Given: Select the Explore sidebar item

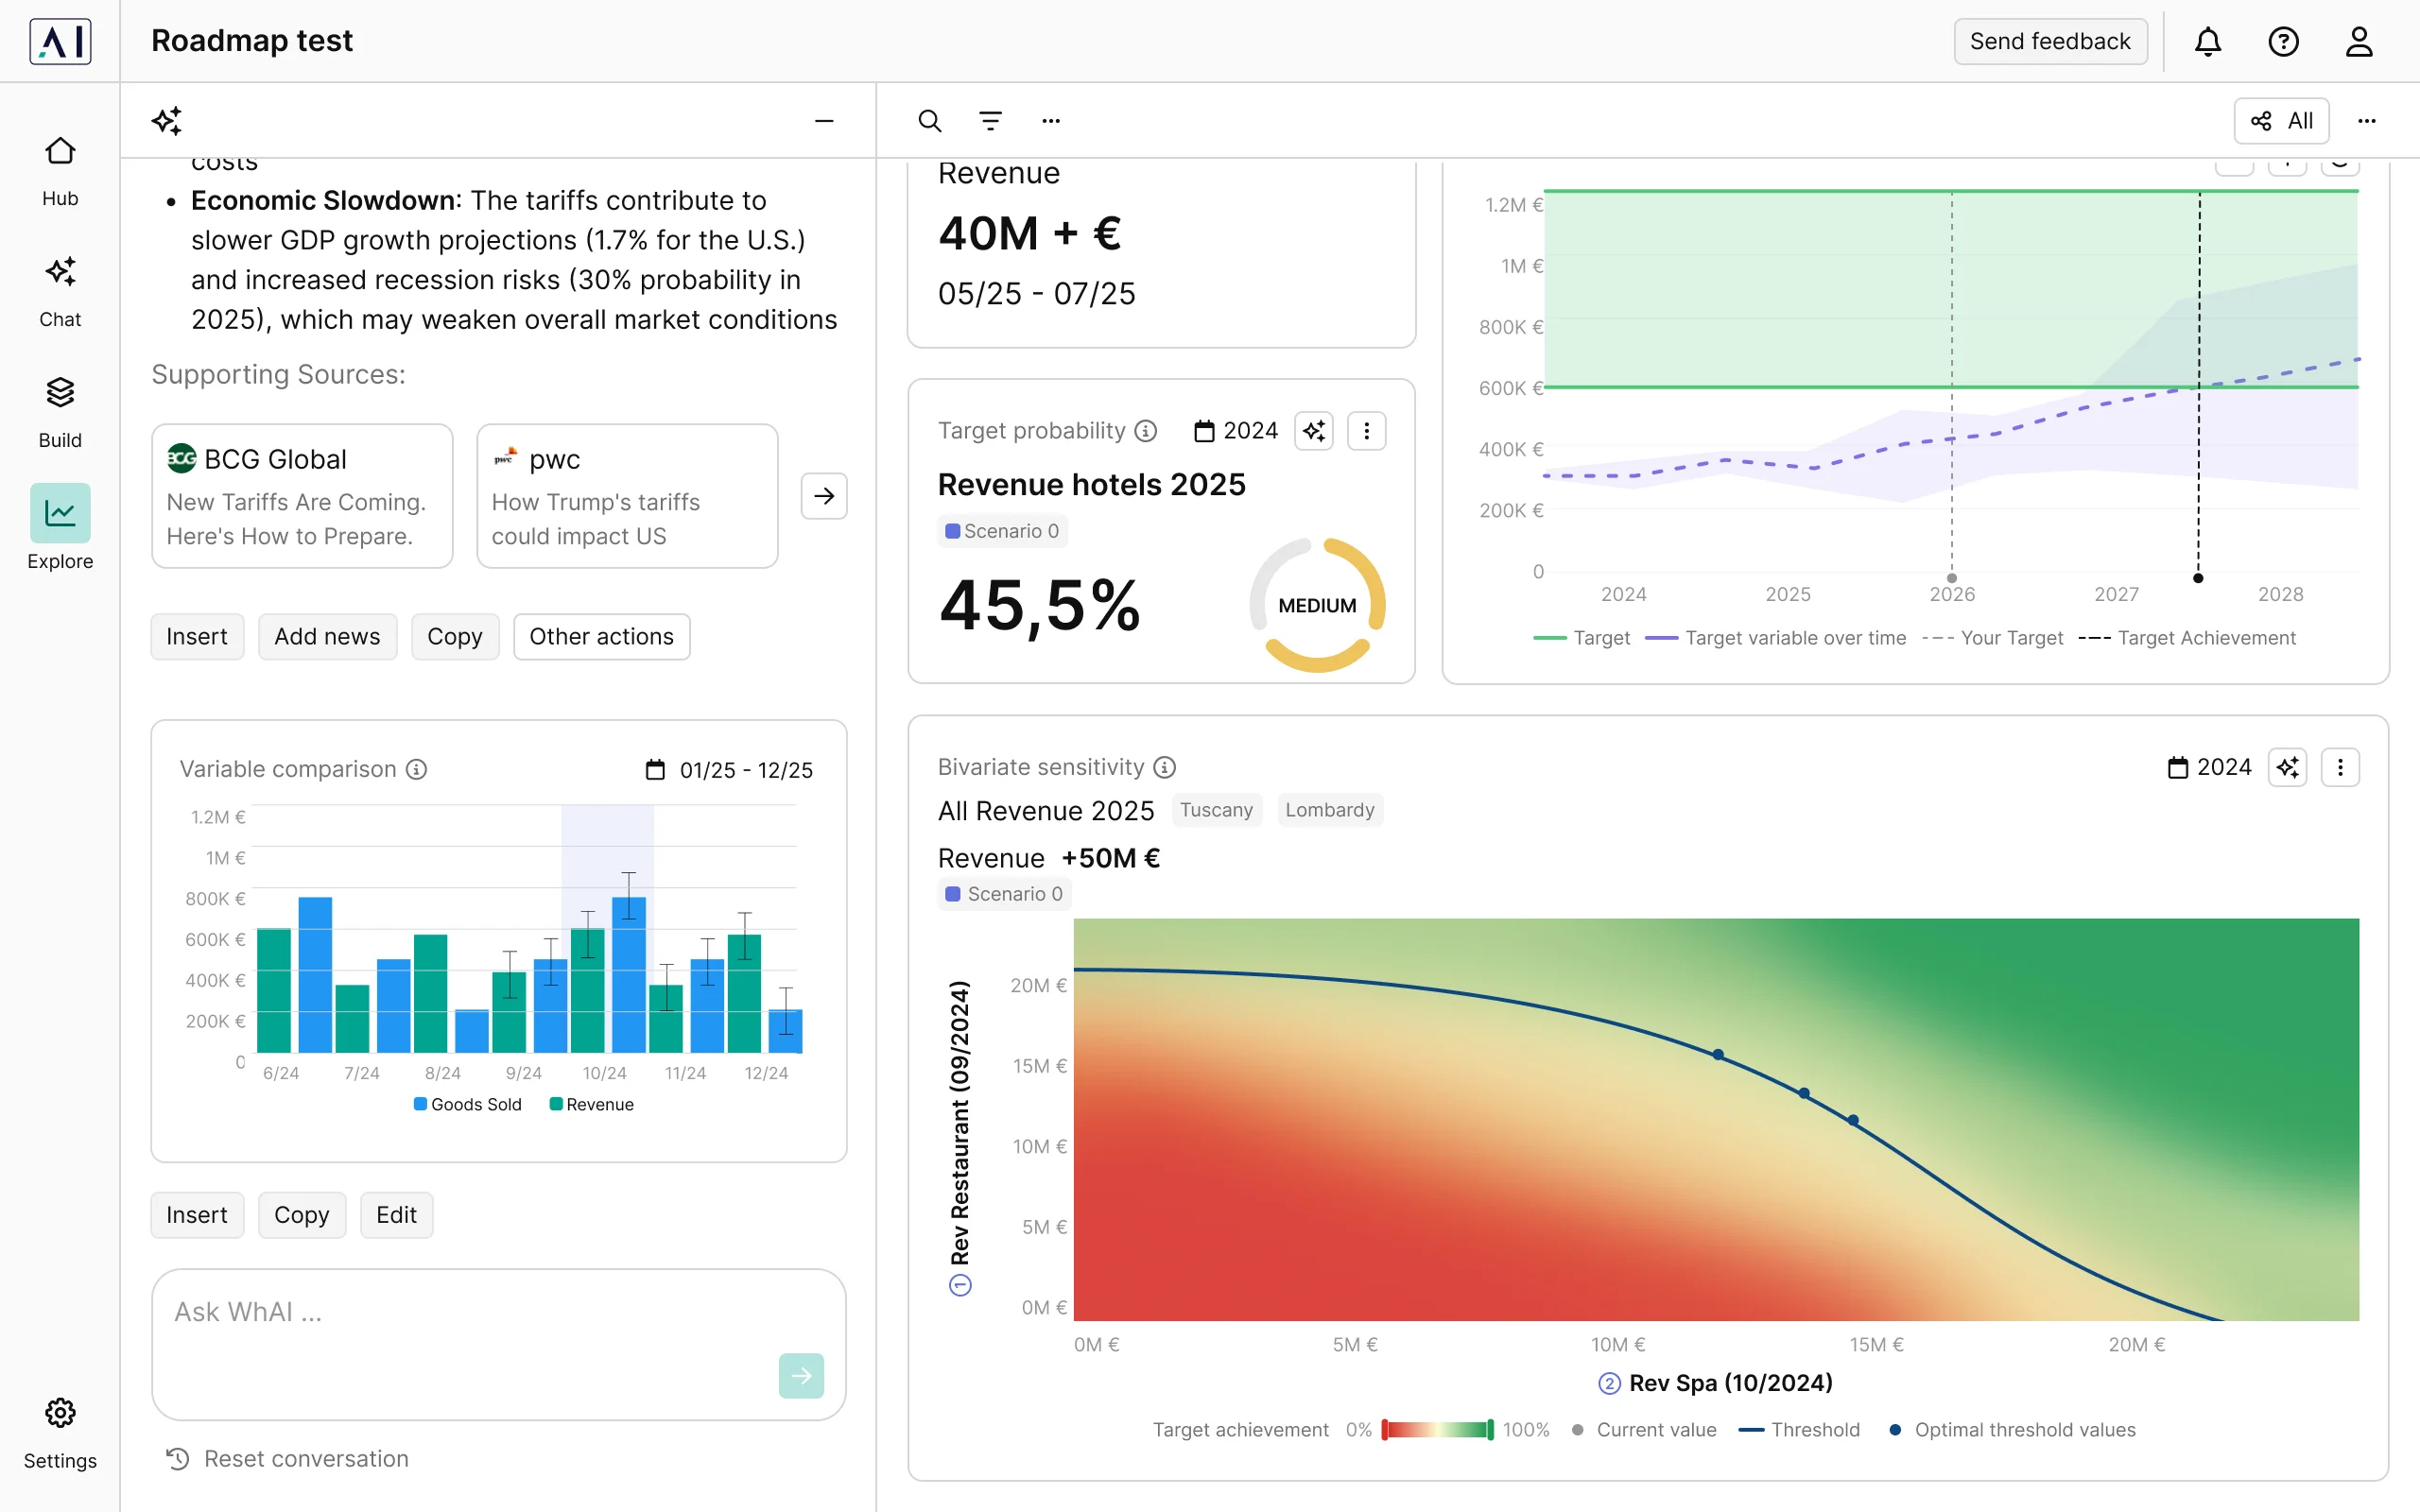Looking at the screenshot, I should tap(60, 528).
